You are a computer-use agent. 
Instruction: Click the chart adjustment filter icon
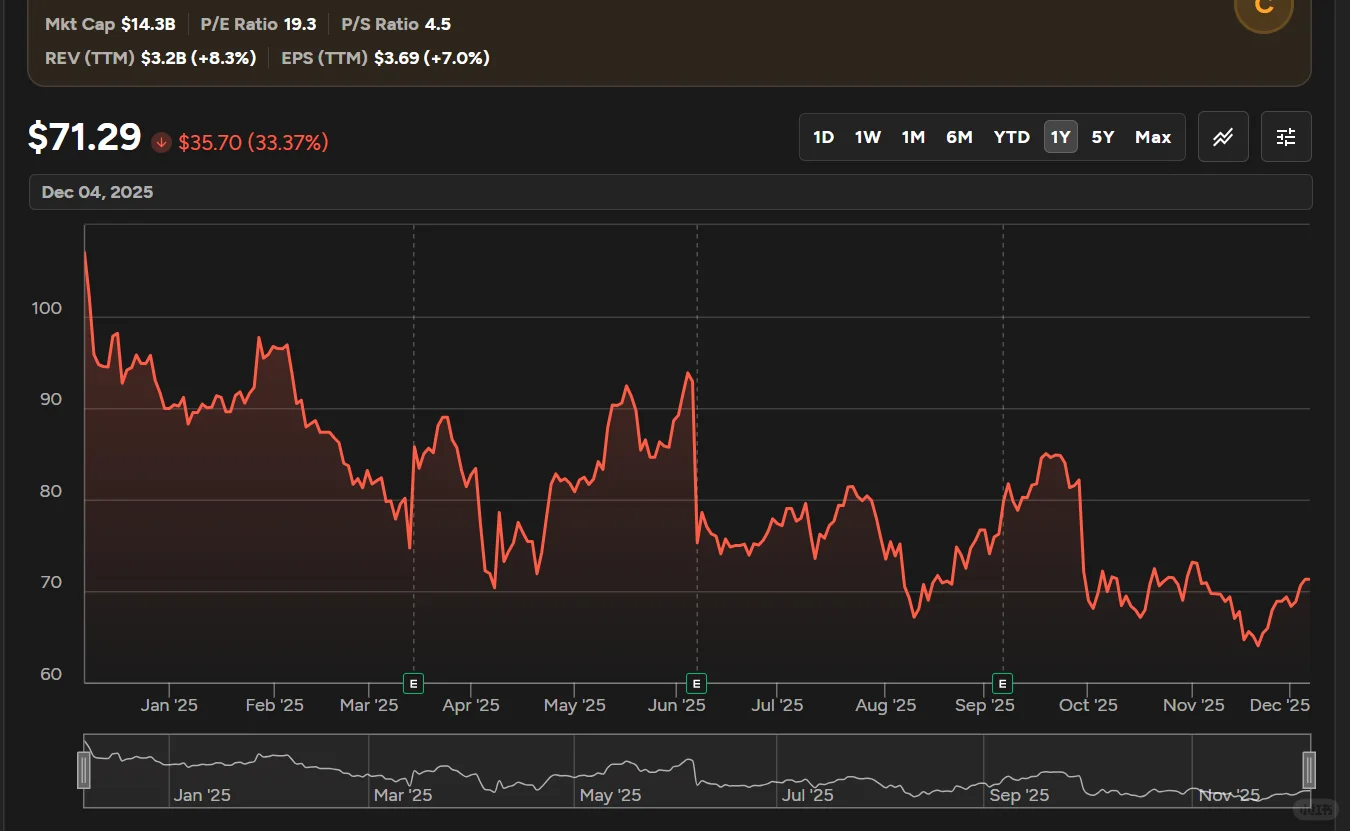[1285, 136]
